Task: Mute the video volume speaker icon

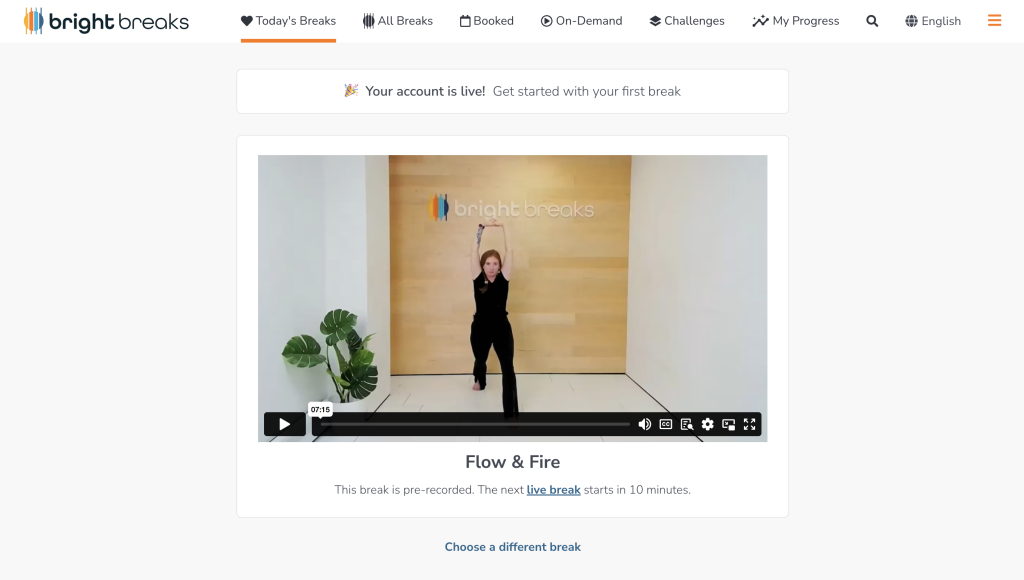Action: pyautogui.click(x=645, y=424)
